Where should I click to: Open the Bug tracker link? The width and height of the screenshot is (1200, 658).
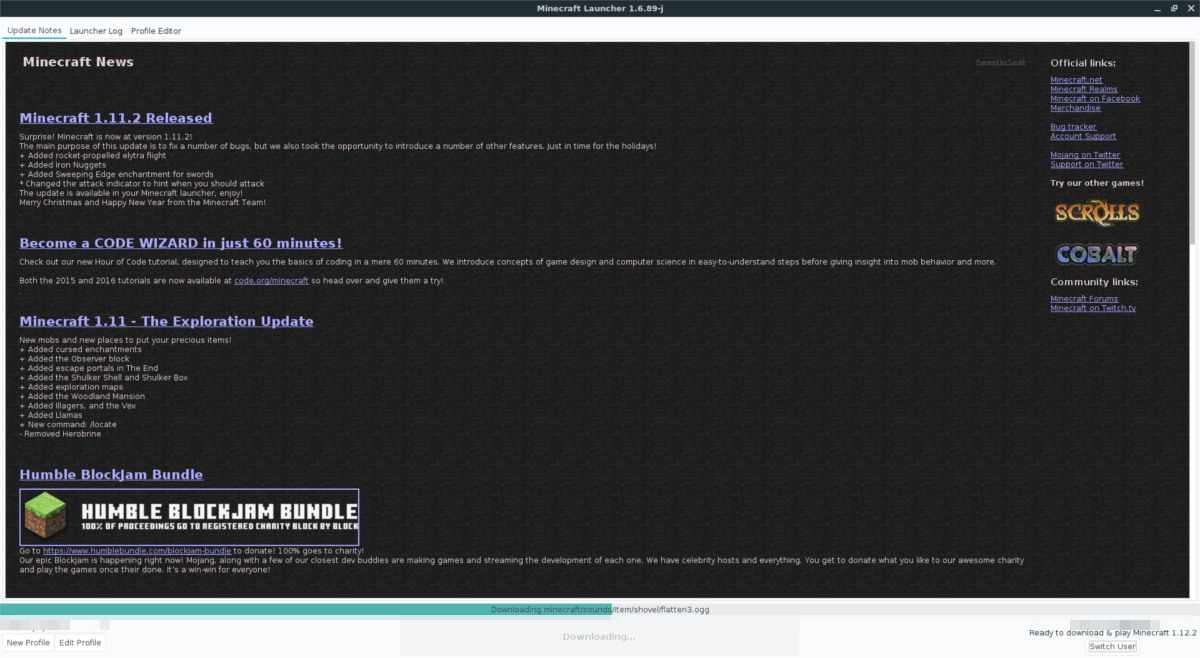1074,126
